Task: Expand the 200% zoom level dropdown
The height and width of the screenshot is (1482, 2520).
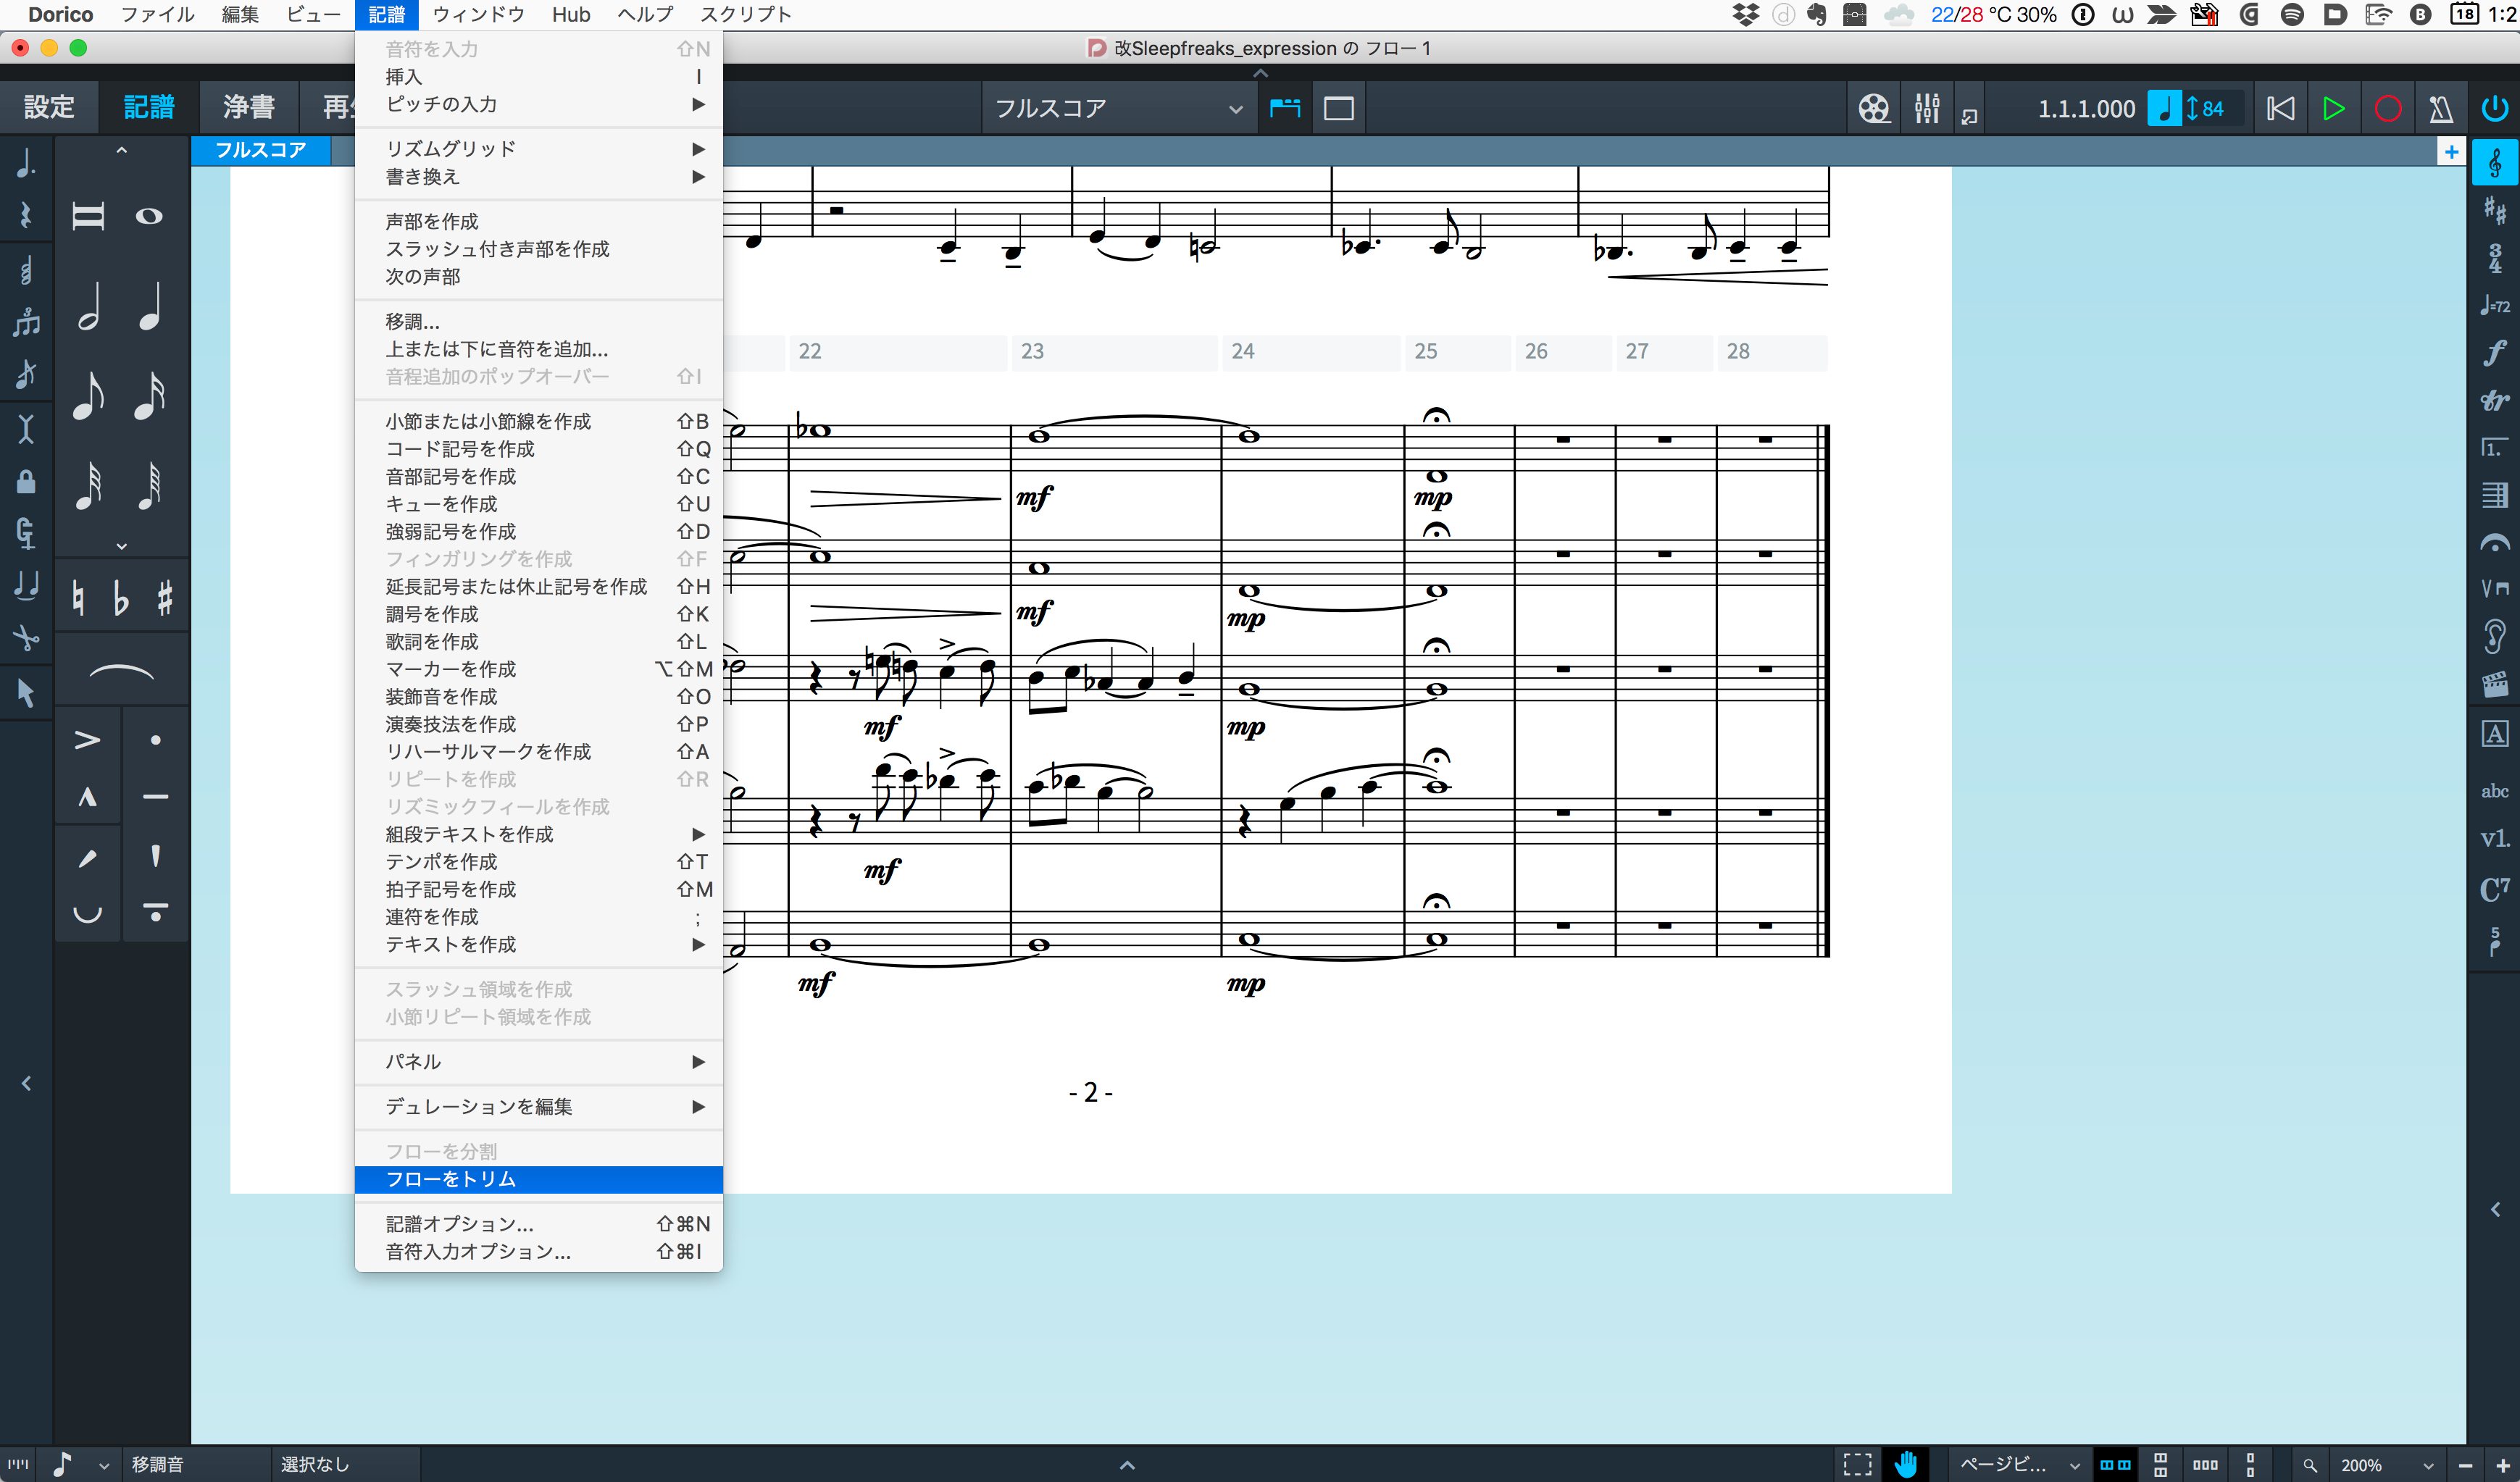Action: (x=2428, y=1465)
